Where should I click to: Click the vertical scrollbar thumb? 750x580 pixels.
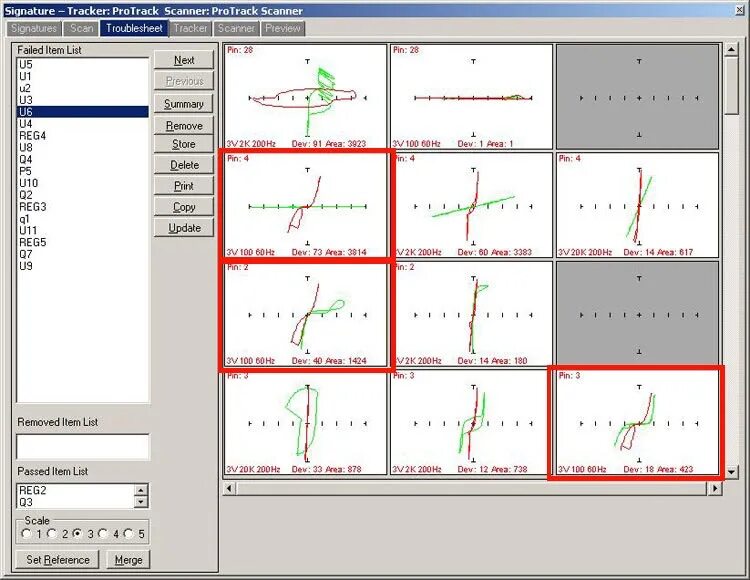pyautogui.click(x=731, y=85)
